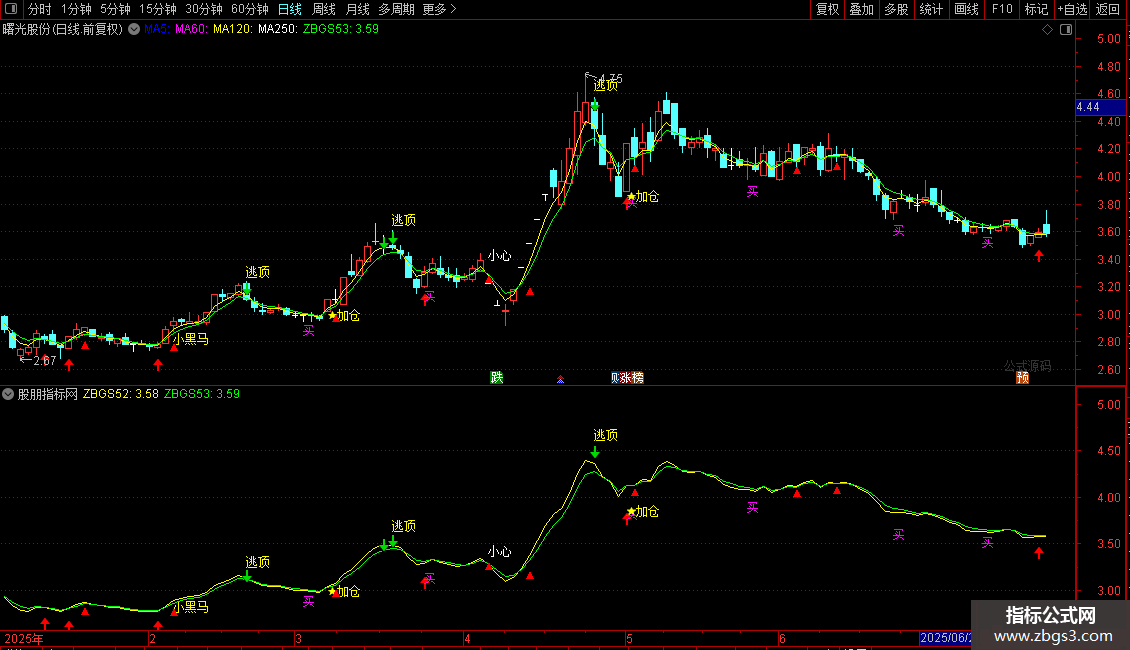Click the MA120 indicator label
The image size is (1130, 650).
[233, 30]
